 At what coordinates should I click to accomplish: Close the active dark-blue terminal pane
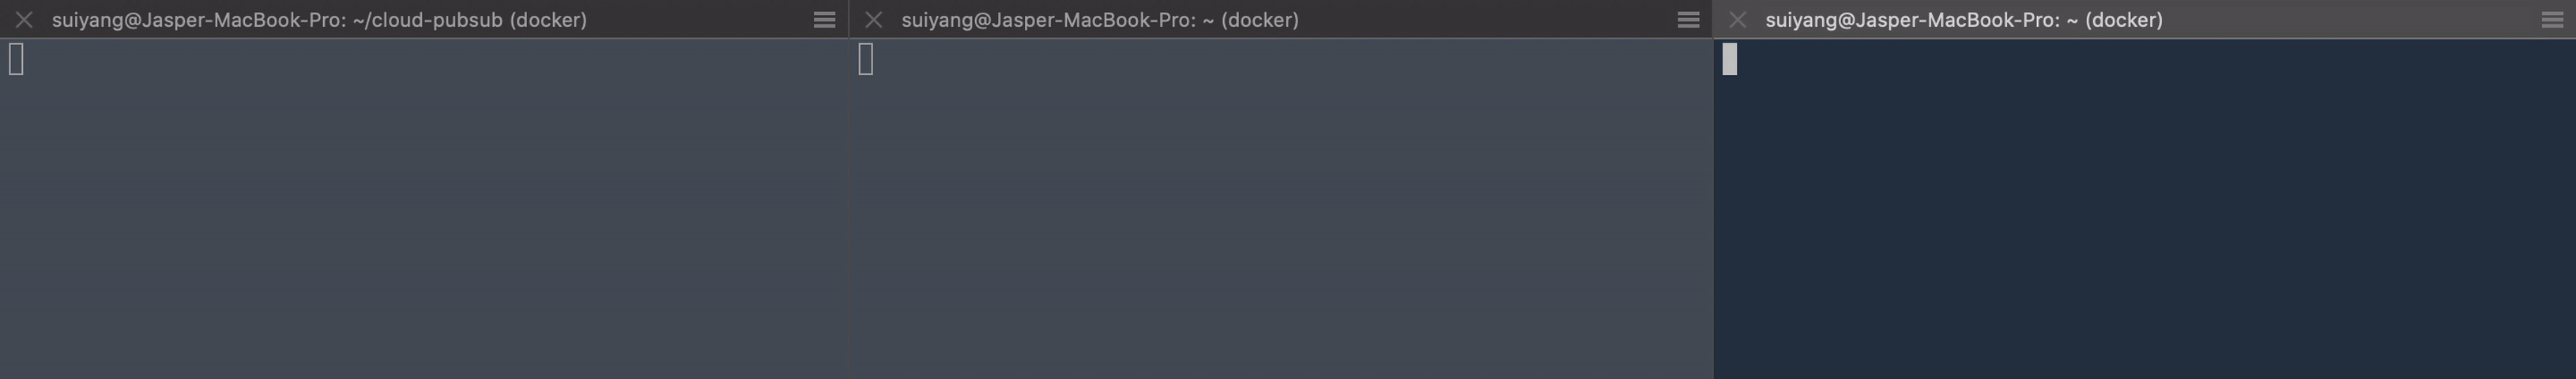[x=1737, y=20]
